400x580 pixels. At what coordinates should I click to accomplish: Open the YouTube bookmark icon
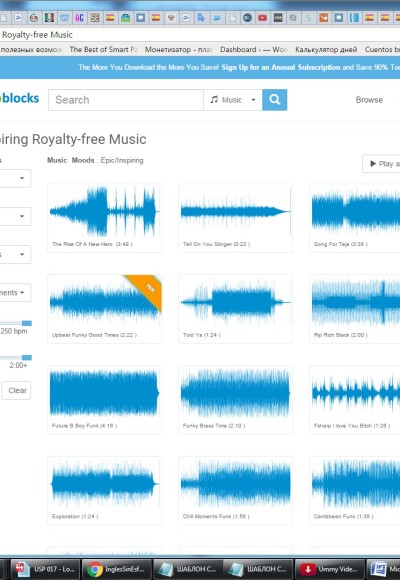(x=262, y=17)
